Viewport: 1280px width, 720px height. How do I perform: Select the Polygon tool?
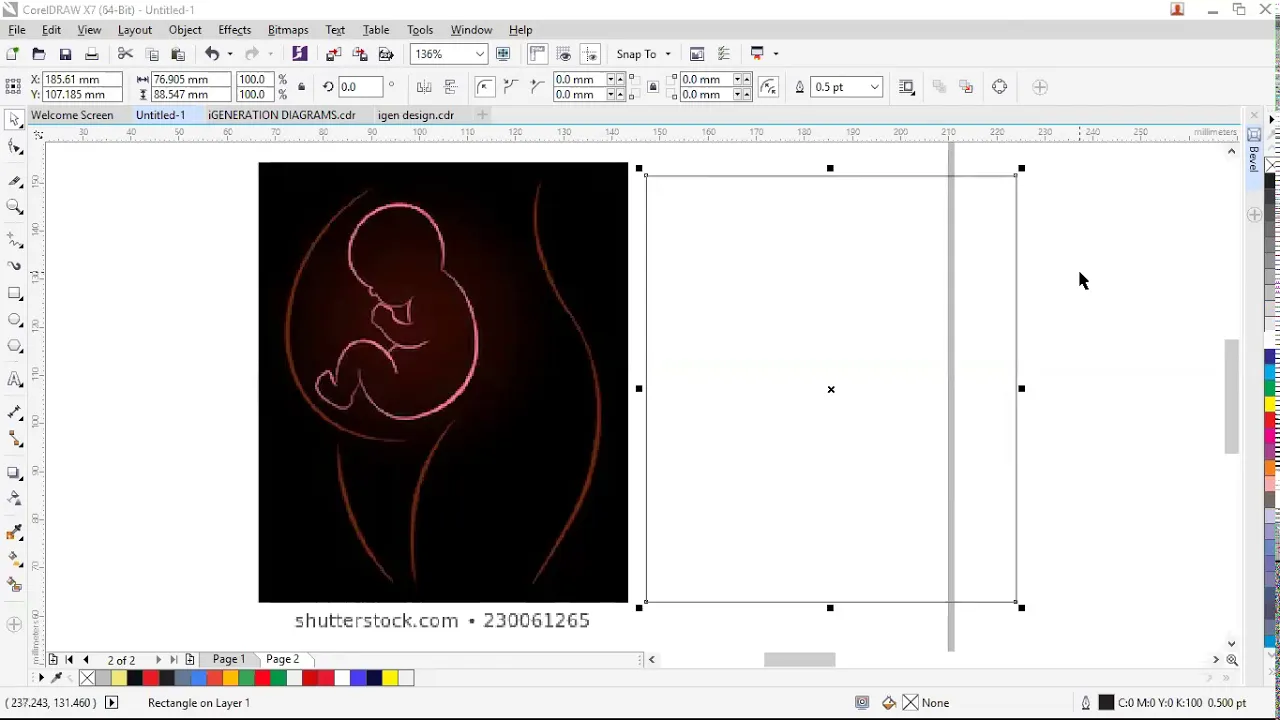14,346
